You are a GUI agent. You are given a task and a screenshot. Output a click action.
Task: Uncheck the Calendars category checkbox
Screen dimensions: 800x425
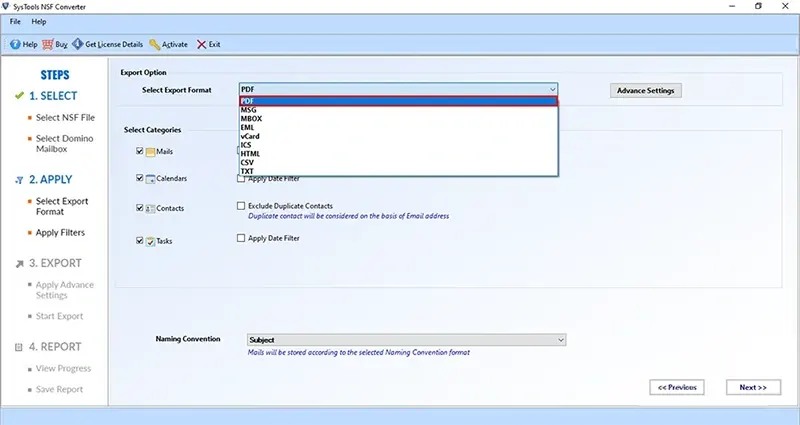[140, 178]
